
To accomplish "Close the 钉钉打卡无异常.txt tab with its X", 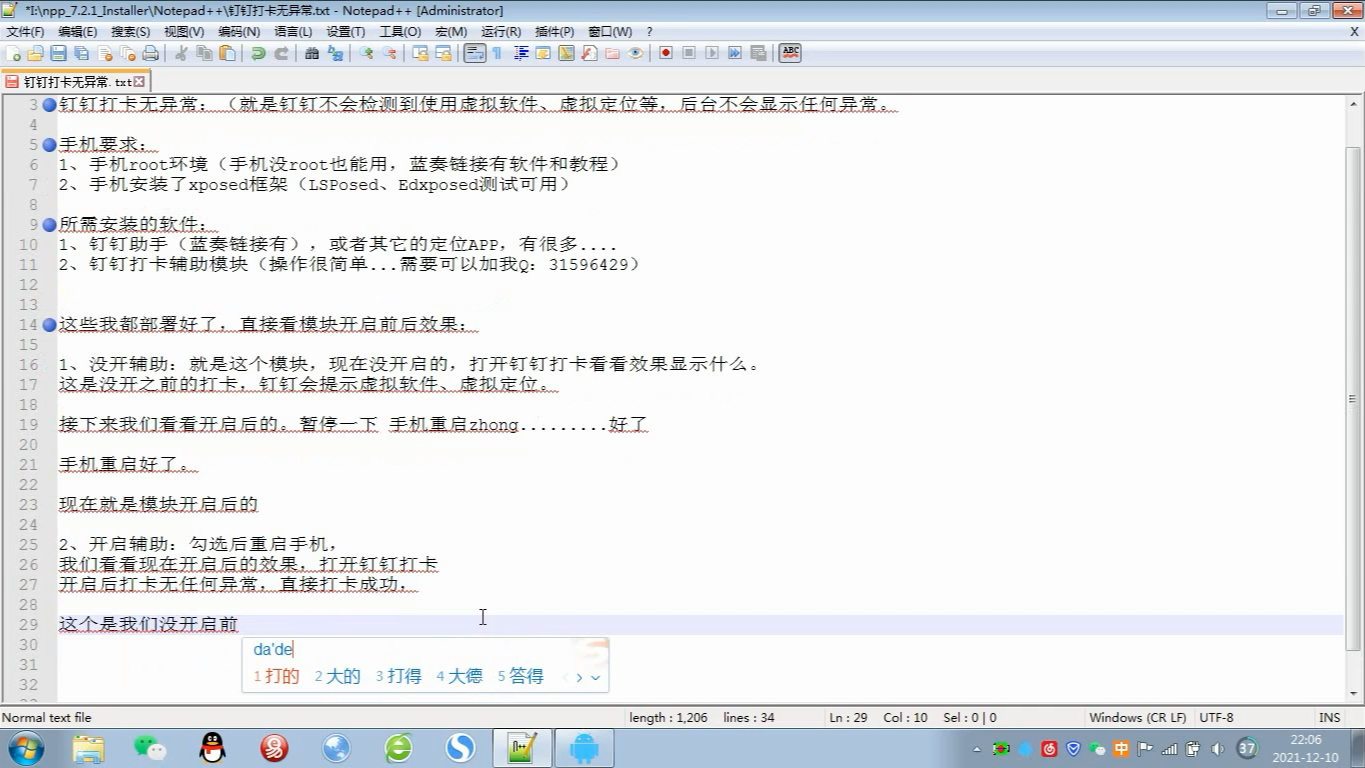I will tap(139, 82).
